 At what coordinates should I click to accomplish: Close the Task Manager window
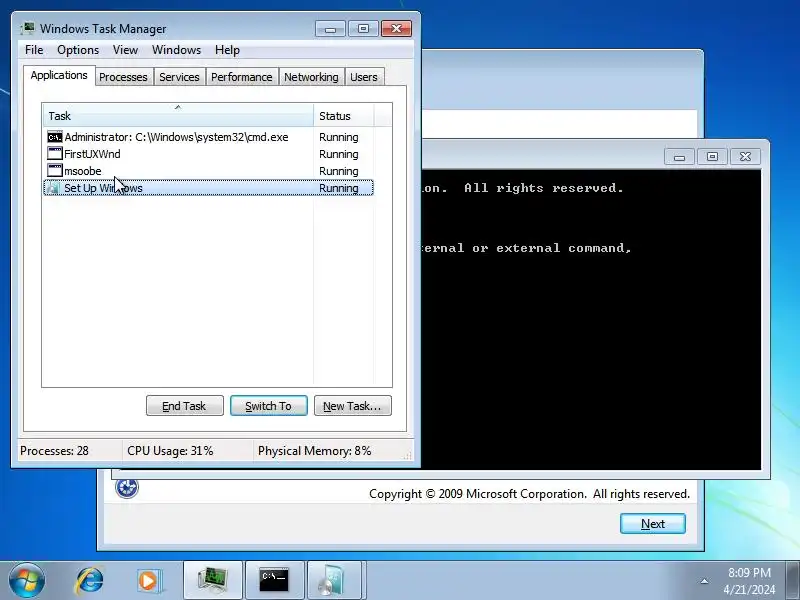tap(396, 29)
